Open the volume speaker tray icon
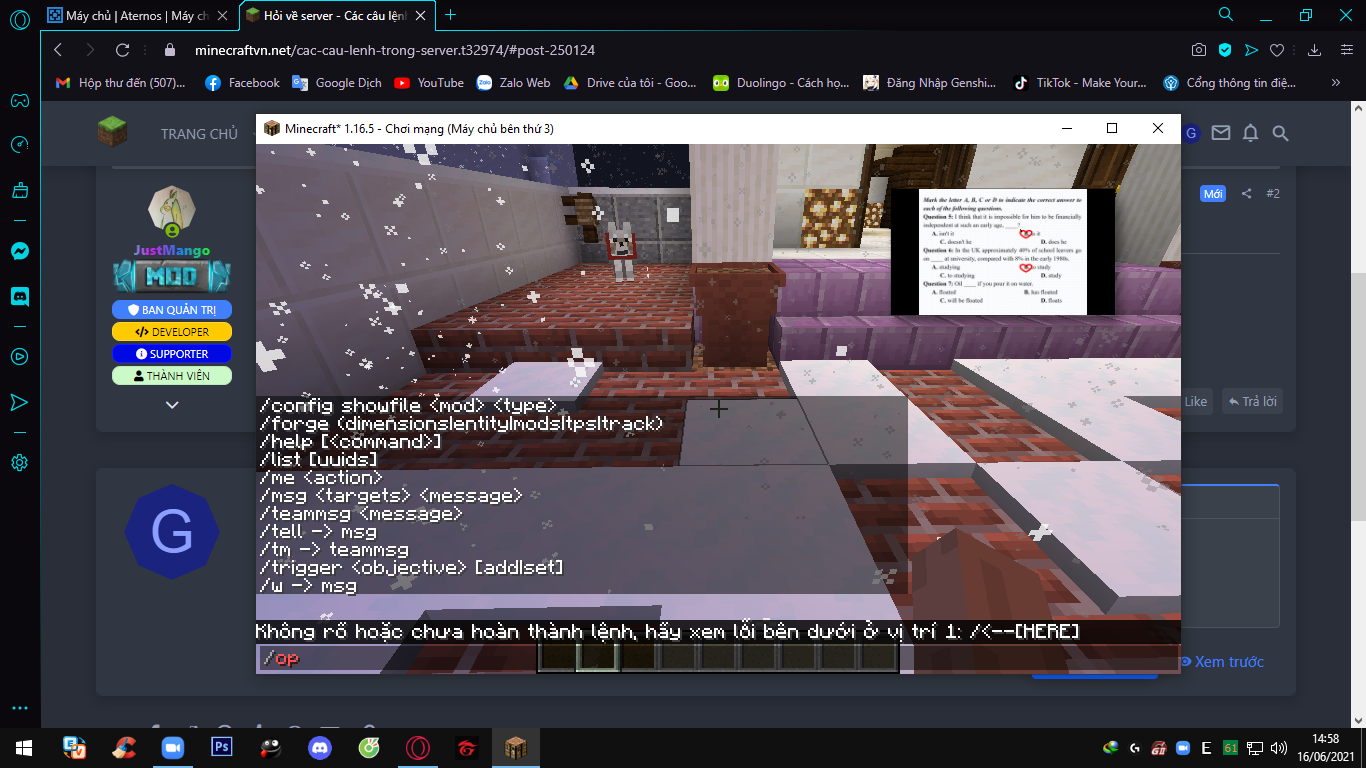This screenshot has width=1366, height=768. (1278, 748)
